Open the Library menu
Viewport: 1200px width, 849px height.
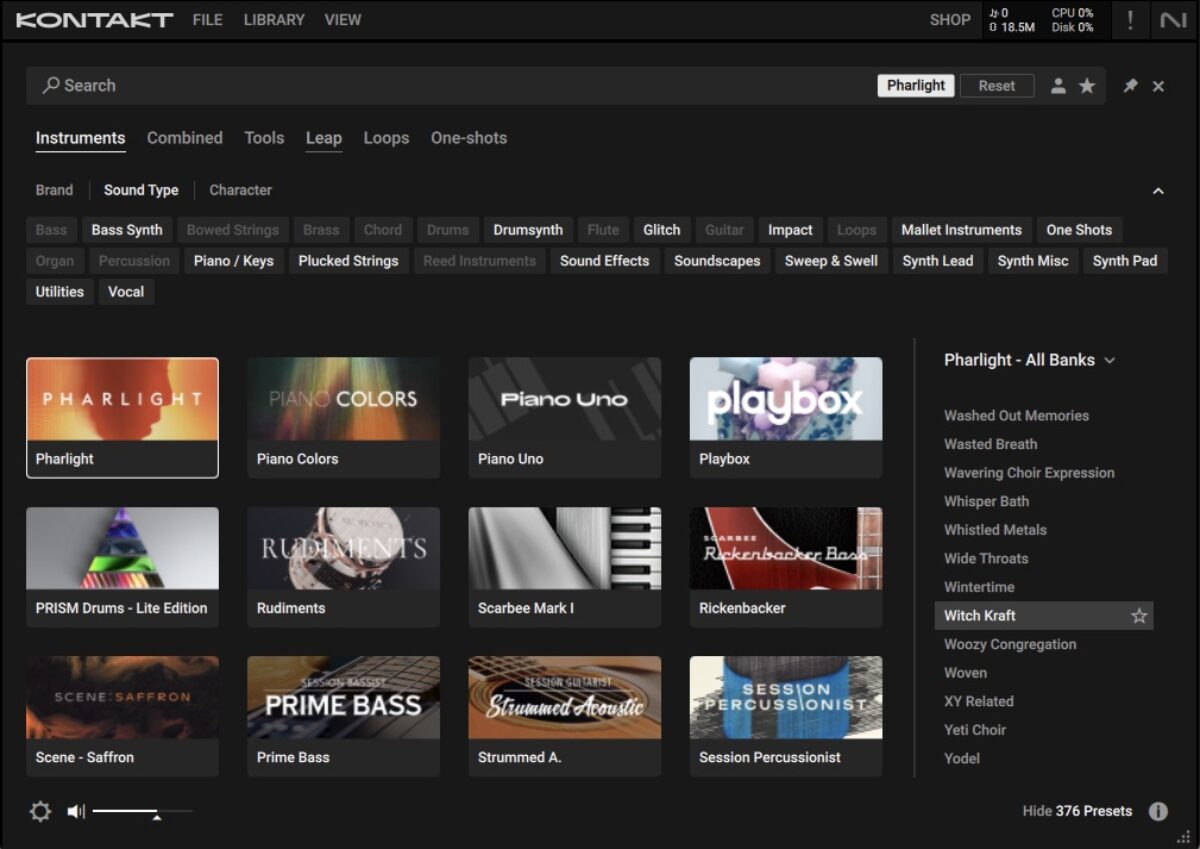click(274, 20)
